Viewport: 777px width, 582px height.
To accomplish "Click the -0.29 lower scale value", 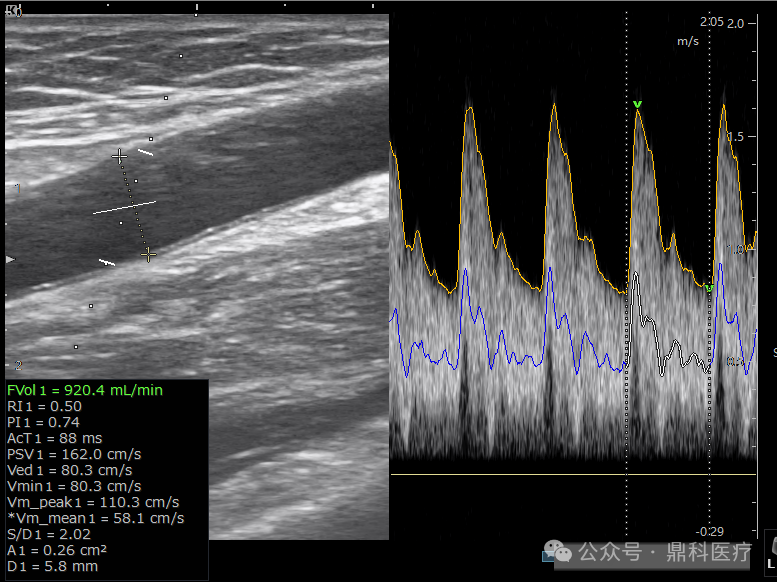I will pos(710,532).
